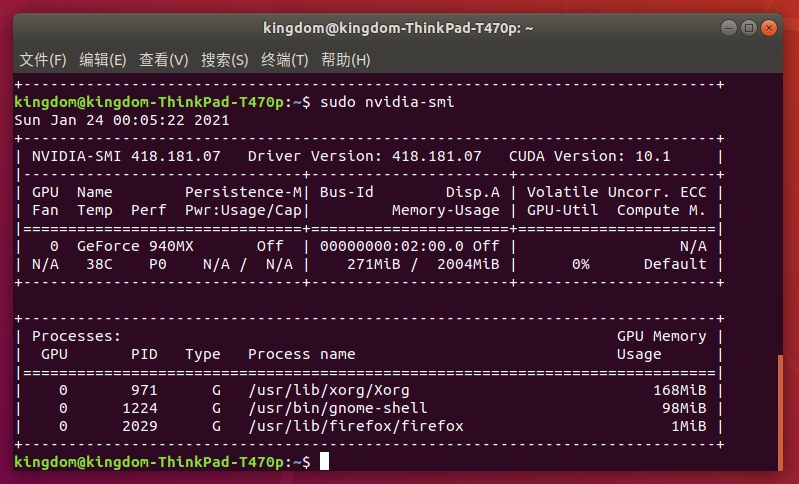Open the 查看(V) menu
Screen dimensions: 799x484
(164, 60)
